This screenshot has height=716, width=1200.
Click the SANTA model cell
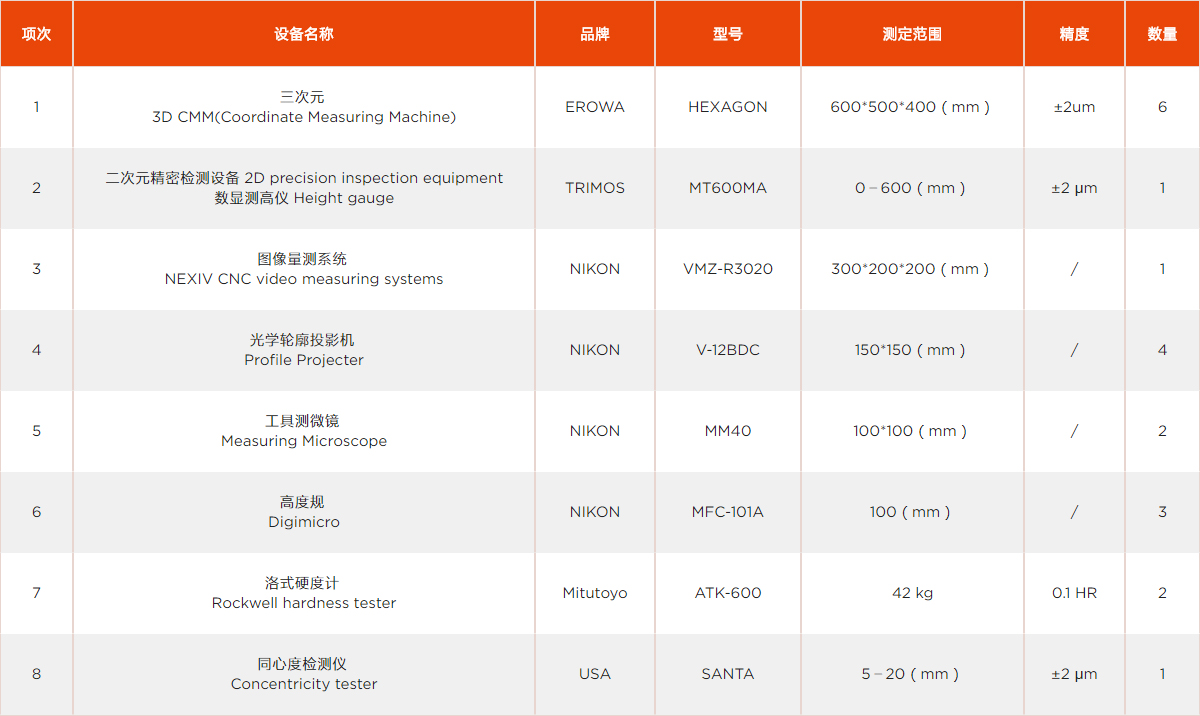(728, 674)
